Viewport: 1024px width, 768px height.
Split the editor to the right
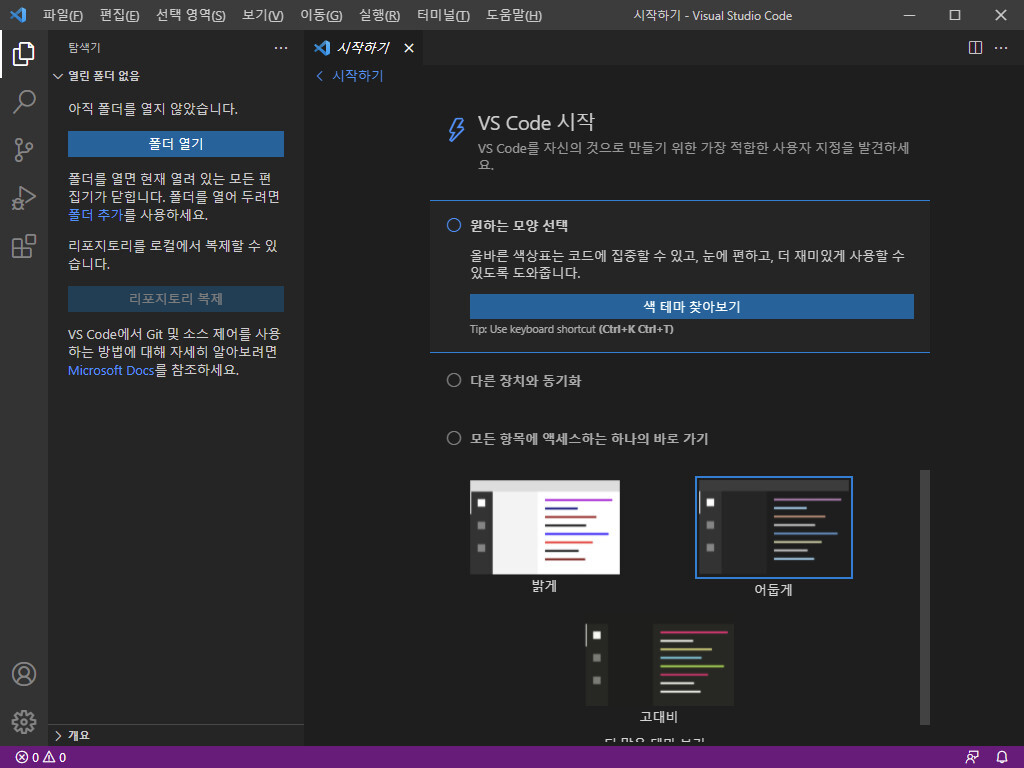(x=975, y=48)
